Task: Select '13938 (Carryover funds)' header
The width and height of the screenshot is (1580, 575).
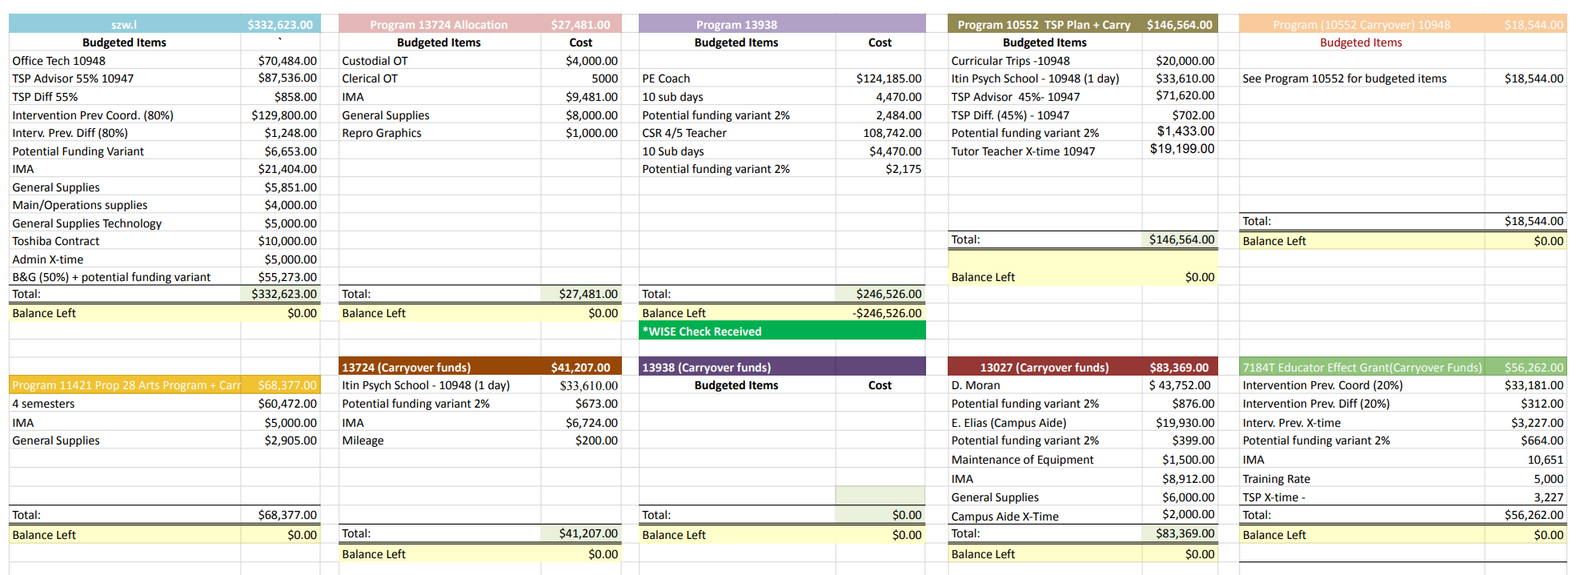Action: tap(737, 367)
